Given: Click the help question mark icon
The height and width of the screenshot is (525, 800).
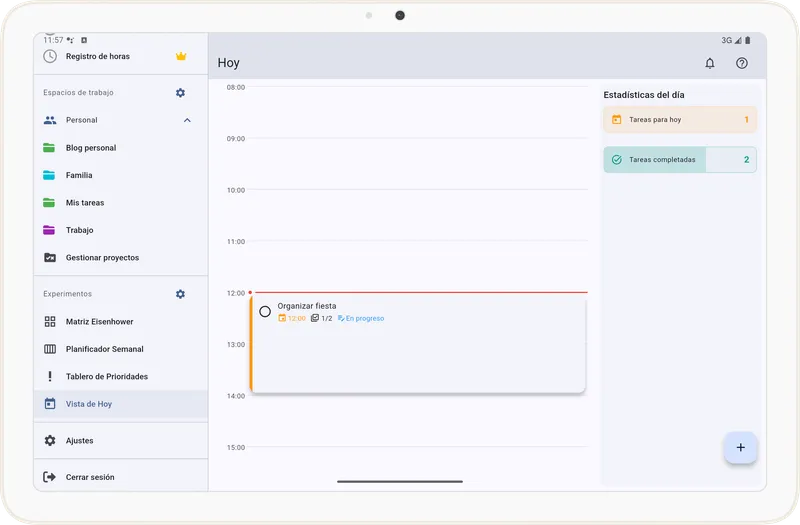Looking at the screenshot, I should pyautogui.click(x=742, y=63).
